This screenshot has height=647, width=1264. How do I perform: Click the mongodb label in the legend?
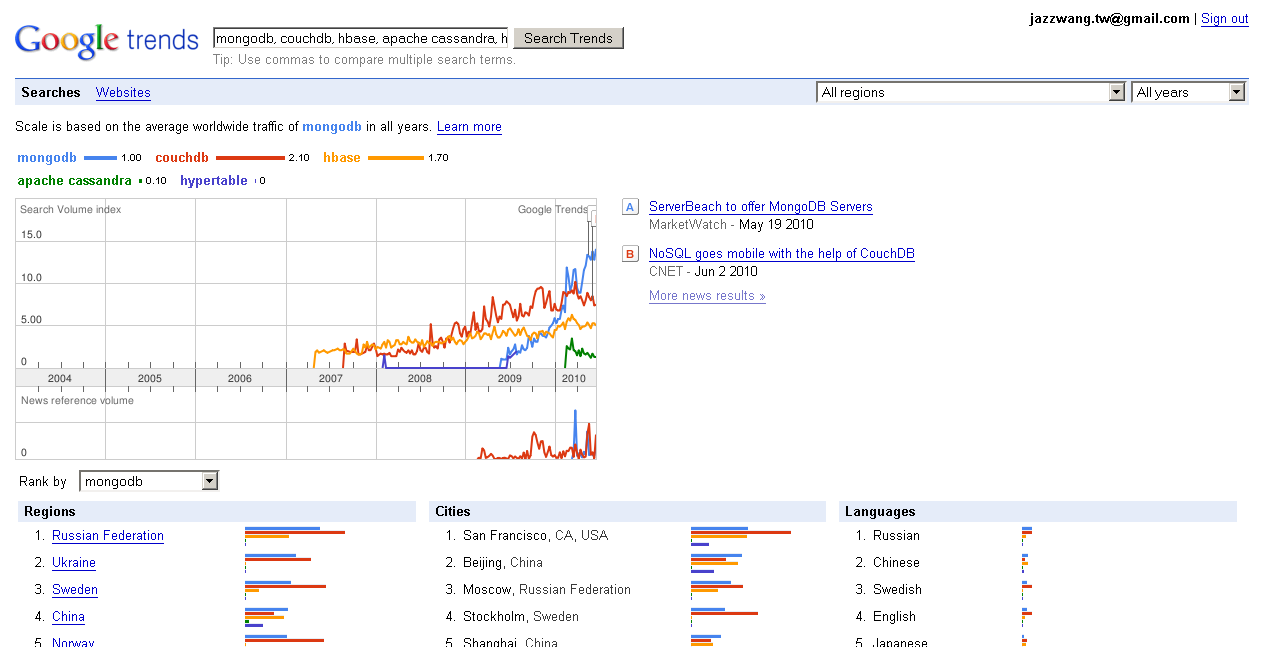47,158
